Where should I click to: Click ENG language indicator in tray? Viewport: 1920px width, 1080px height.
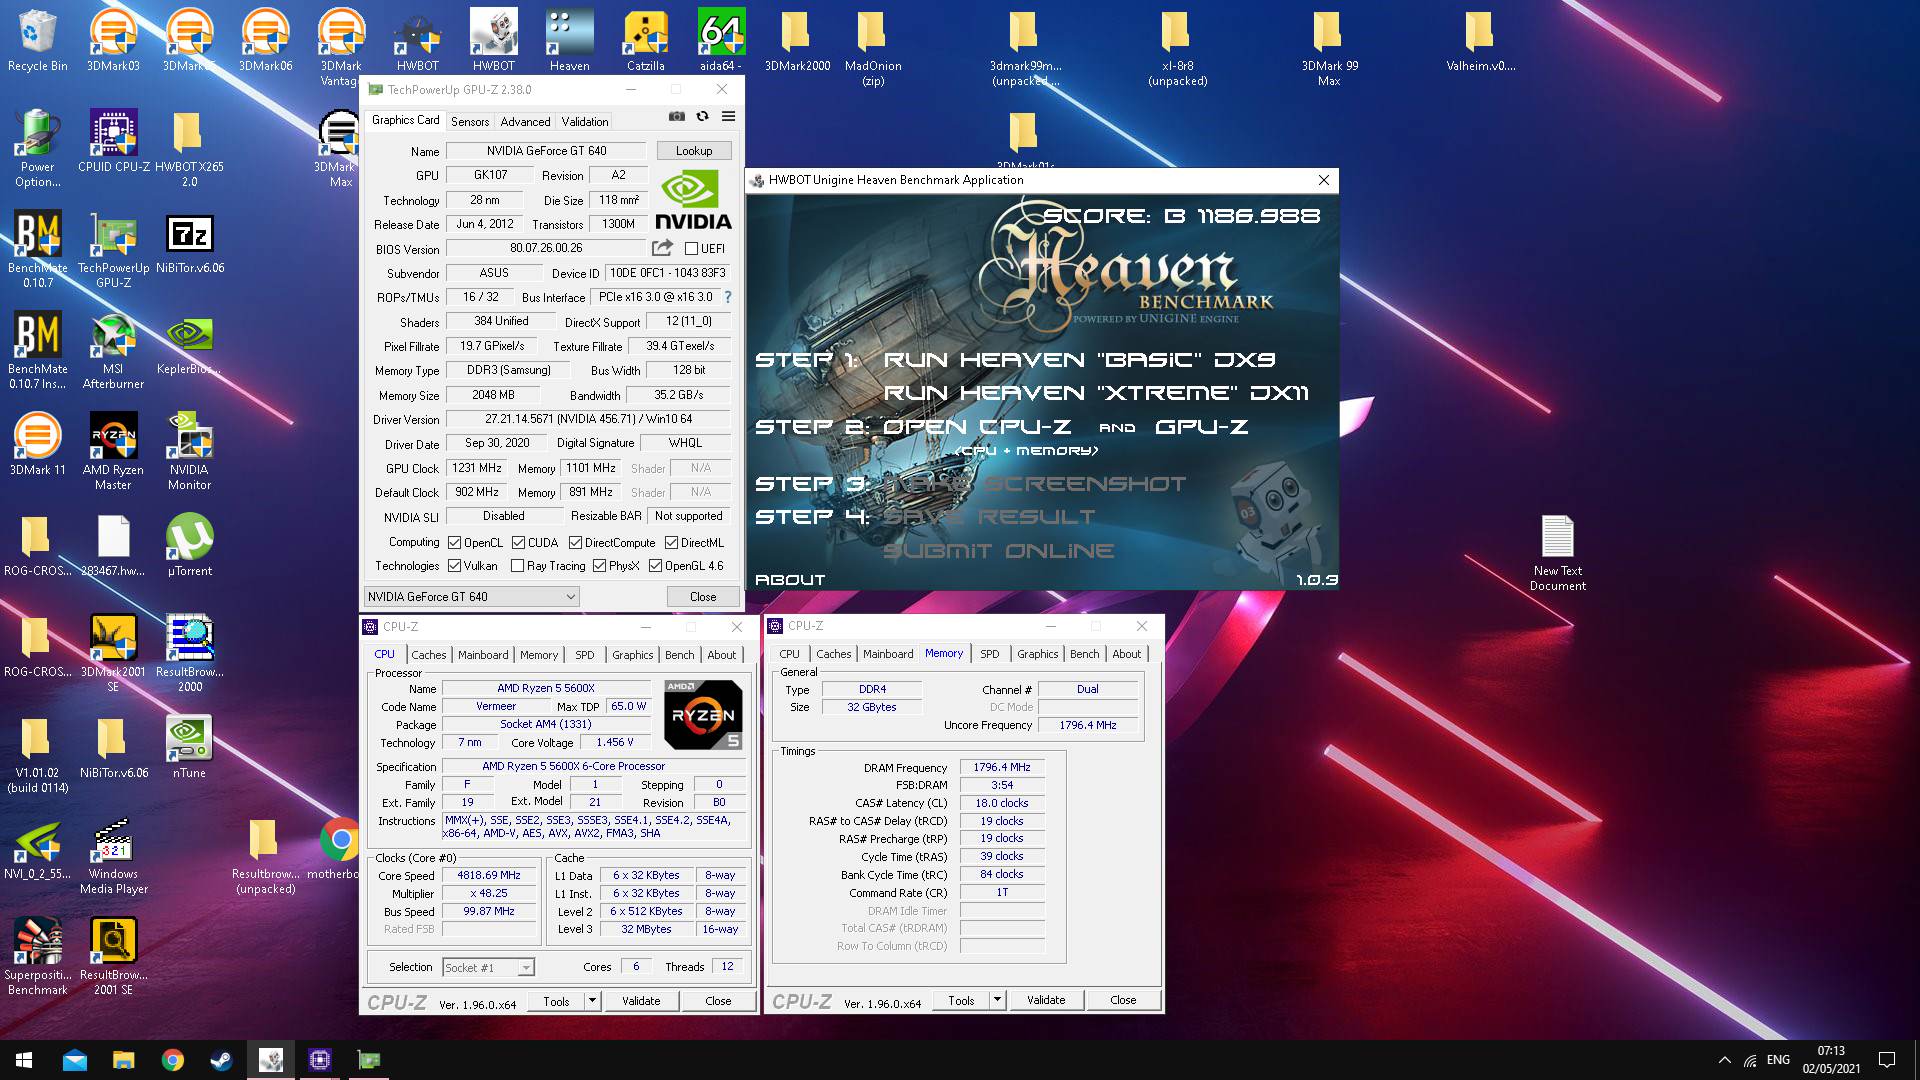[1778, 1060]
